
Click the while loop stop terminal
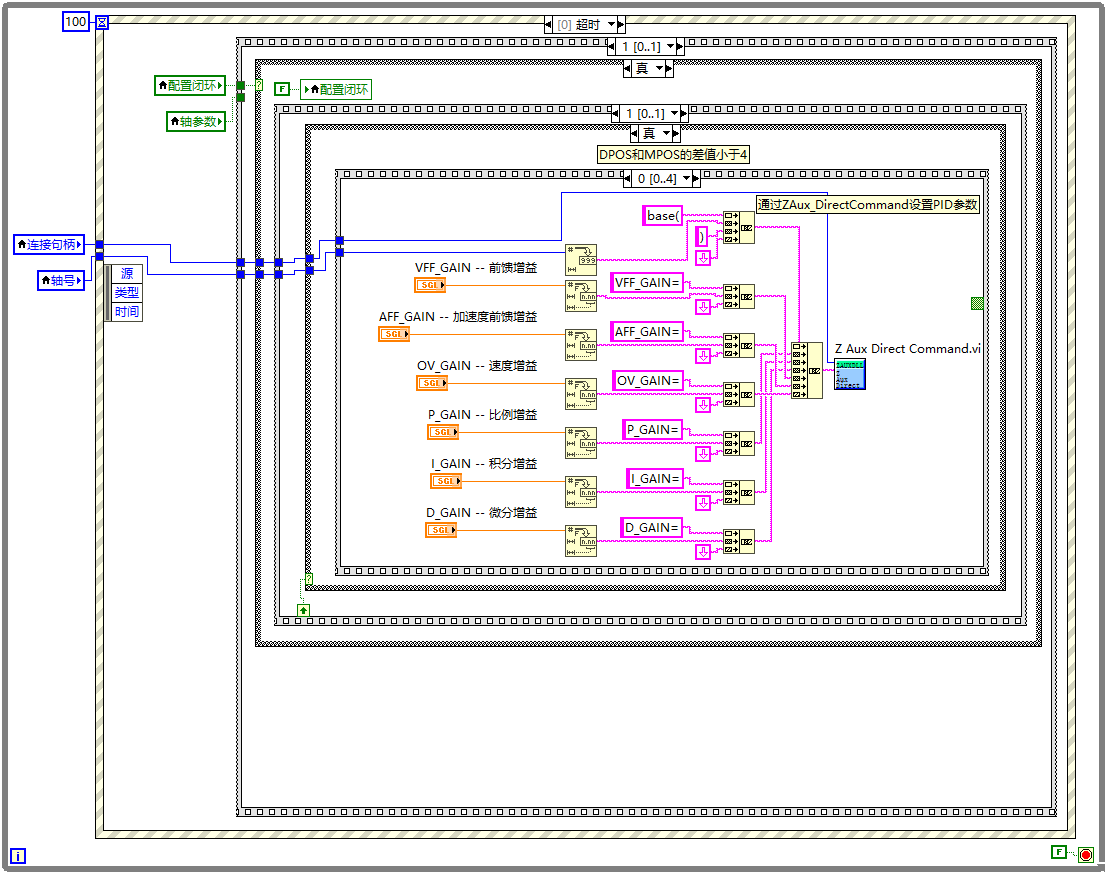pyautogui.click(x=1085, y=855)
